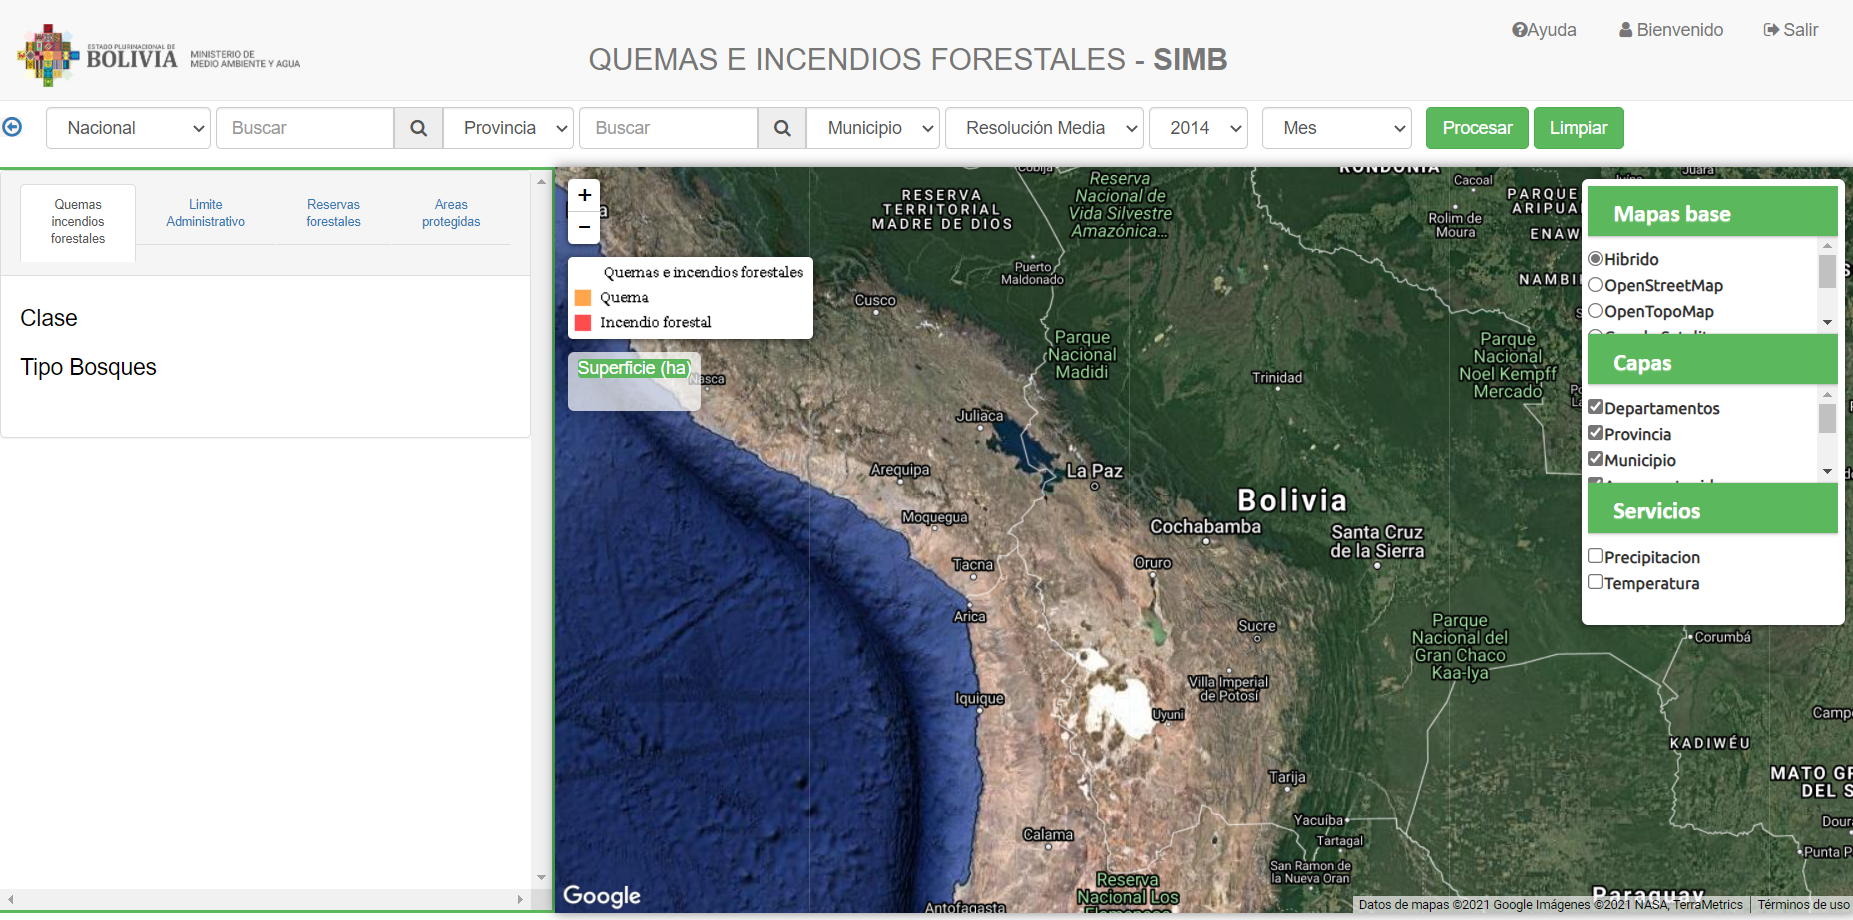Image resolution: width=1853 pixels, height=920 pixels.
Task: Click the Quema orange legend swatch
Action: (583, 298)
